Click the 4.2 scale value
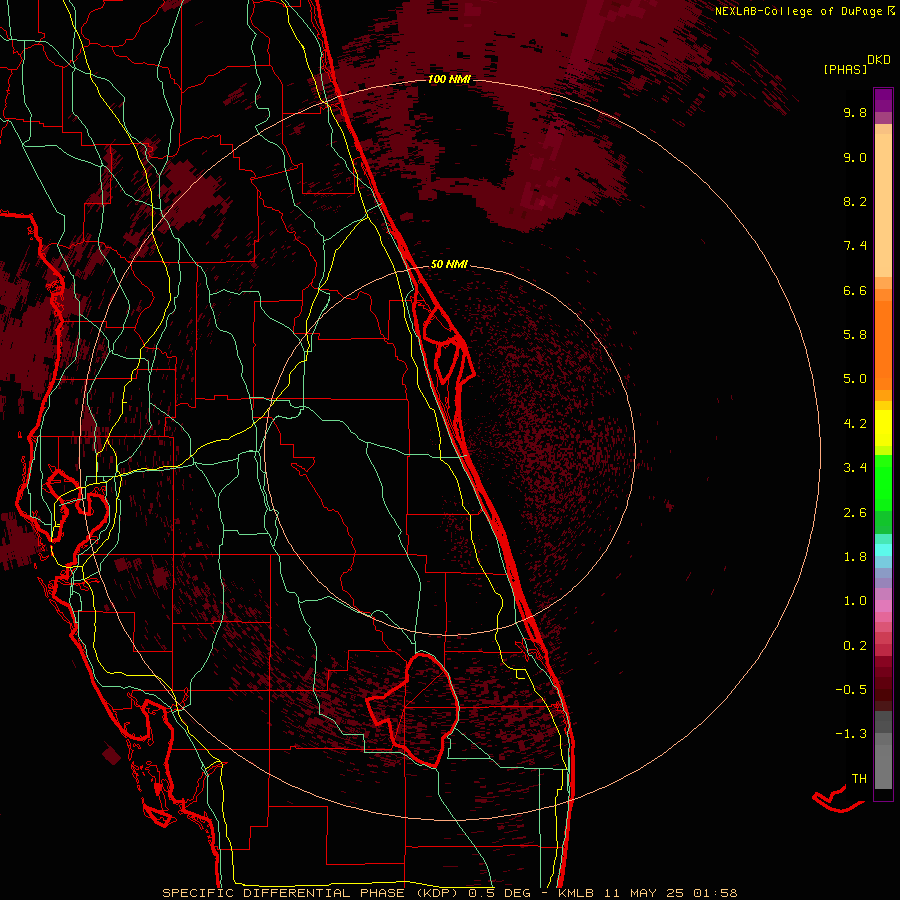Viewport: 900px width, 900px height. [x=855, y=424]
